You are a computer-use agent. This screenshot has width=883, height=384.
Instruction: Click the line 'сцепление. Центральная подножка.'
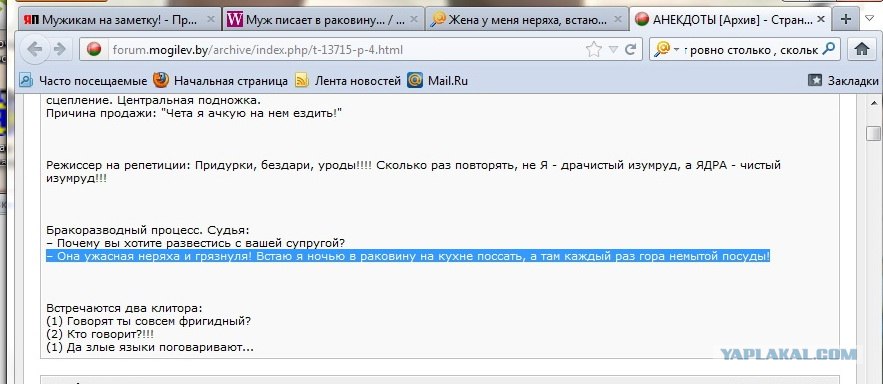pos(153,101)
